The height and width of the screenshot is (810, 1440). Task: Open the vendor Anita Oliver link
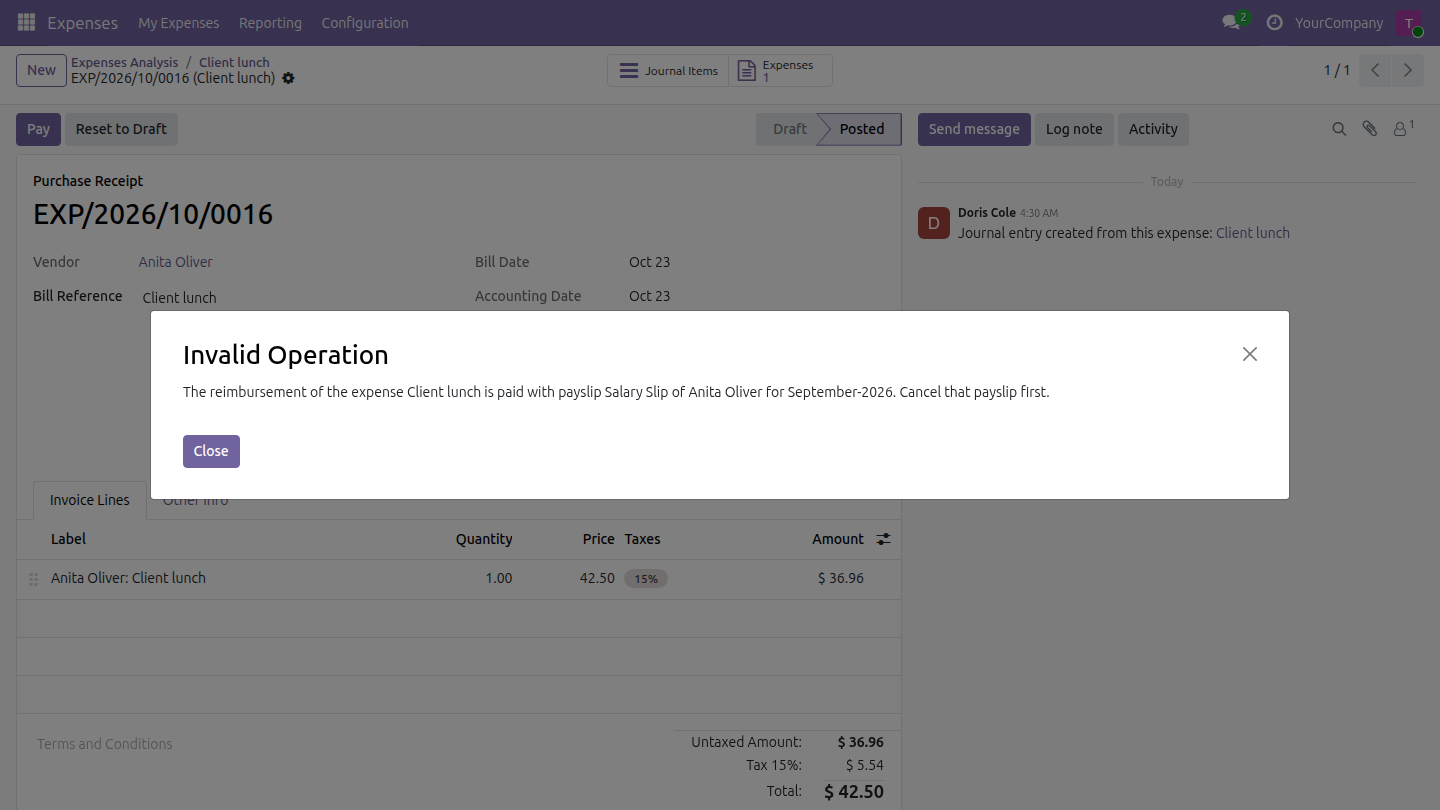176,262
